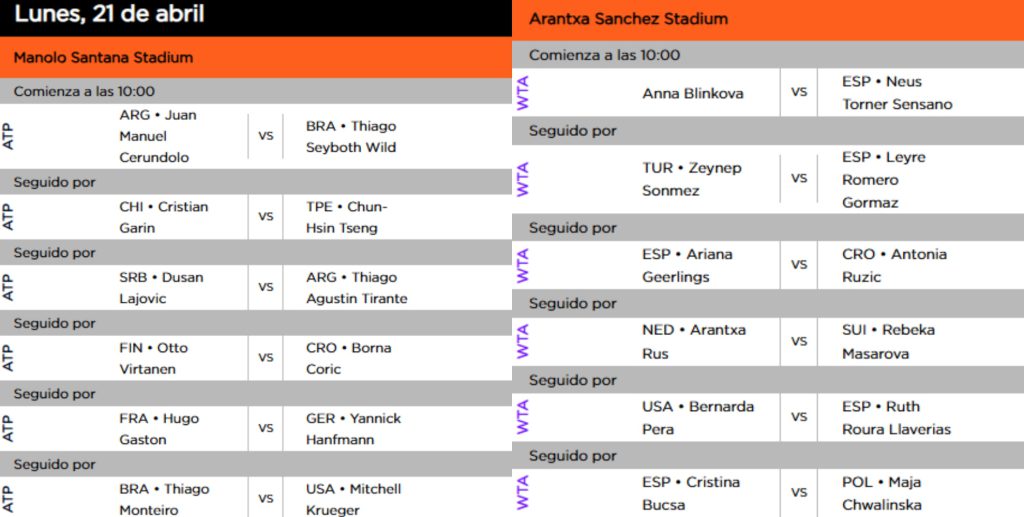Image resolution: width=1024 pixels, height=517 pixels.
Task: Open player Antonia Ruzic
Action: pyautogui.click(x=894, y=265)
